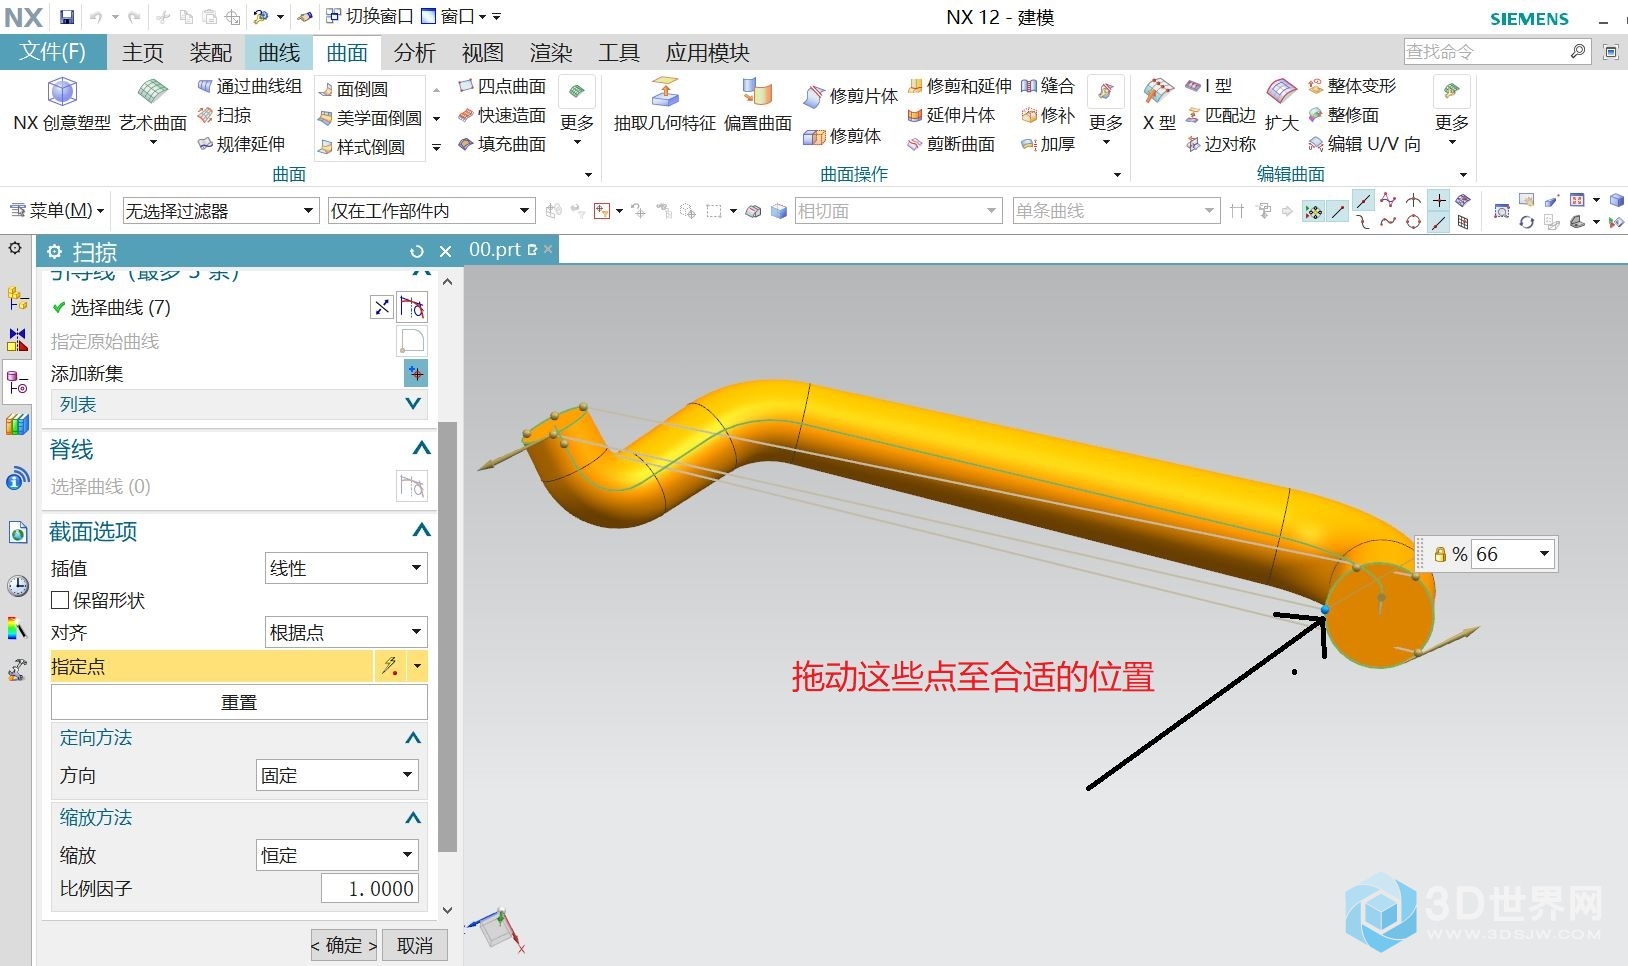Open 扩大 surface tool
The image size is (1628, 966).
click(x=1281, y=105)
